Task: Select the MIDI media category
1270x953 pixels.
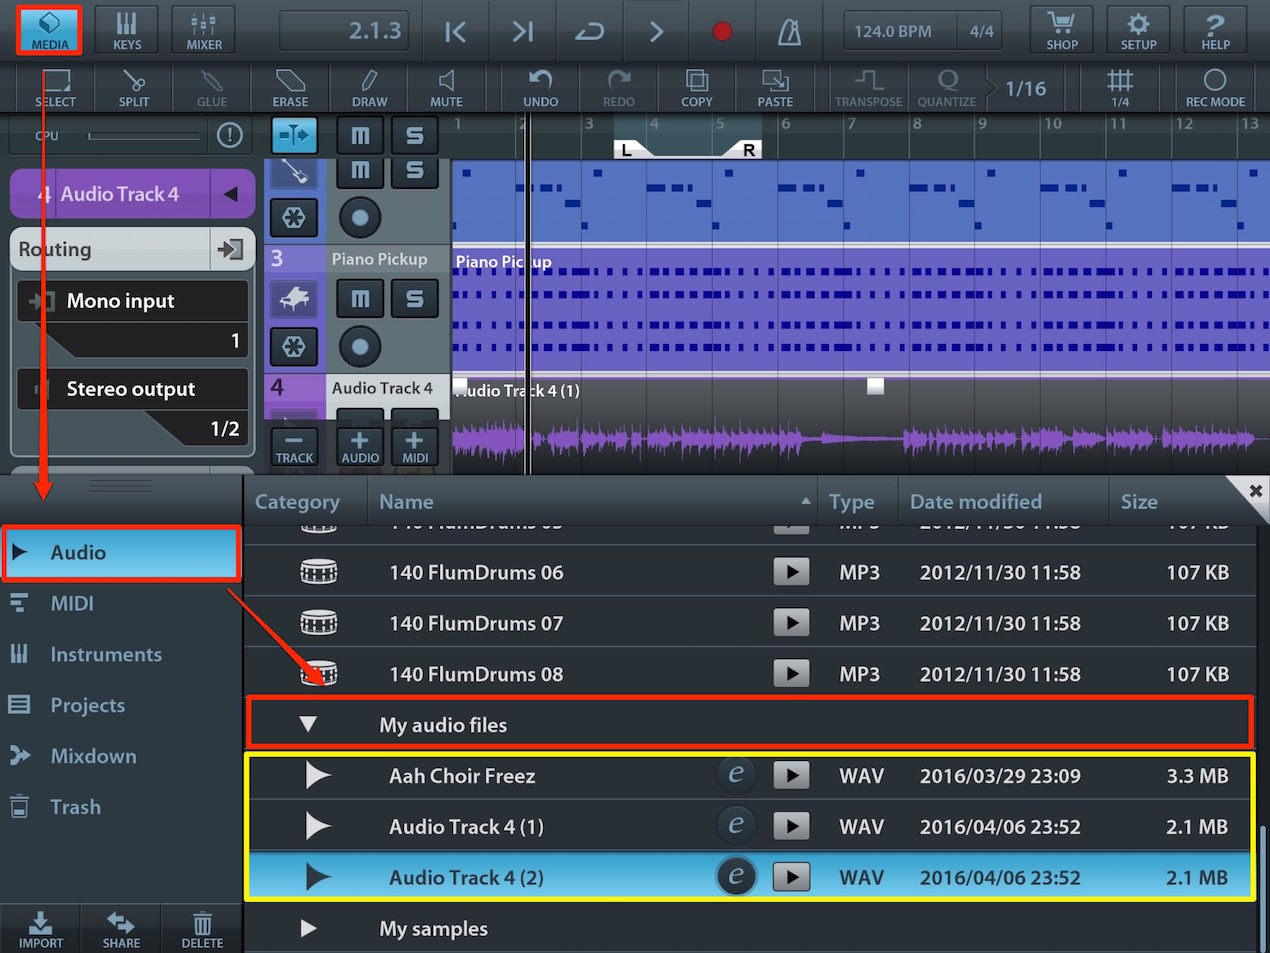Action: point(121,603)
